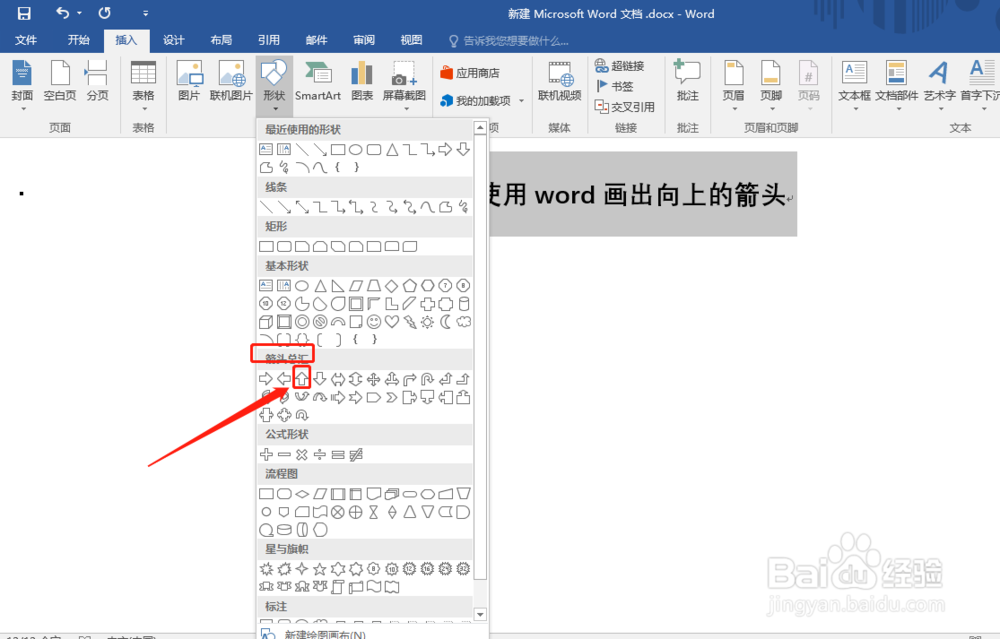Save the document from Quick Access toolbar
Image resolution: width=1000 pixels, height=639 pixels.
pyautogui.click(x=23, y=13)
